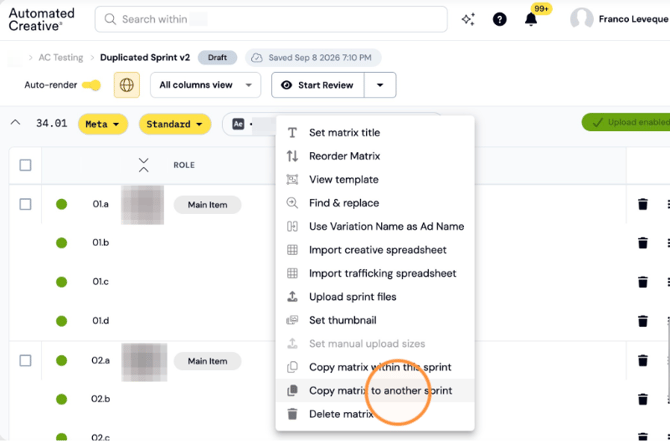
Task: Click the Upload sprint files icon
Action: coord(292,296)
